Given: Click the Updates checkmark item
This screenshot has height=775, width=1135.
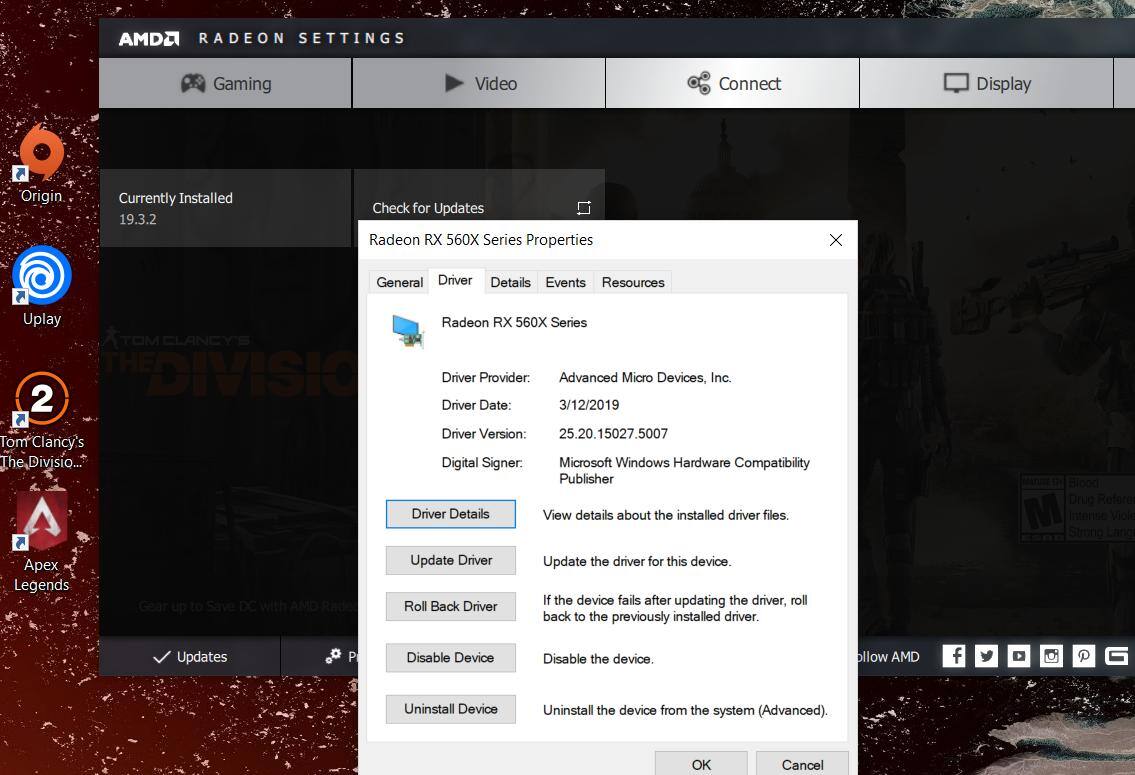Looking at the screenshot, I should pos(190,656).
